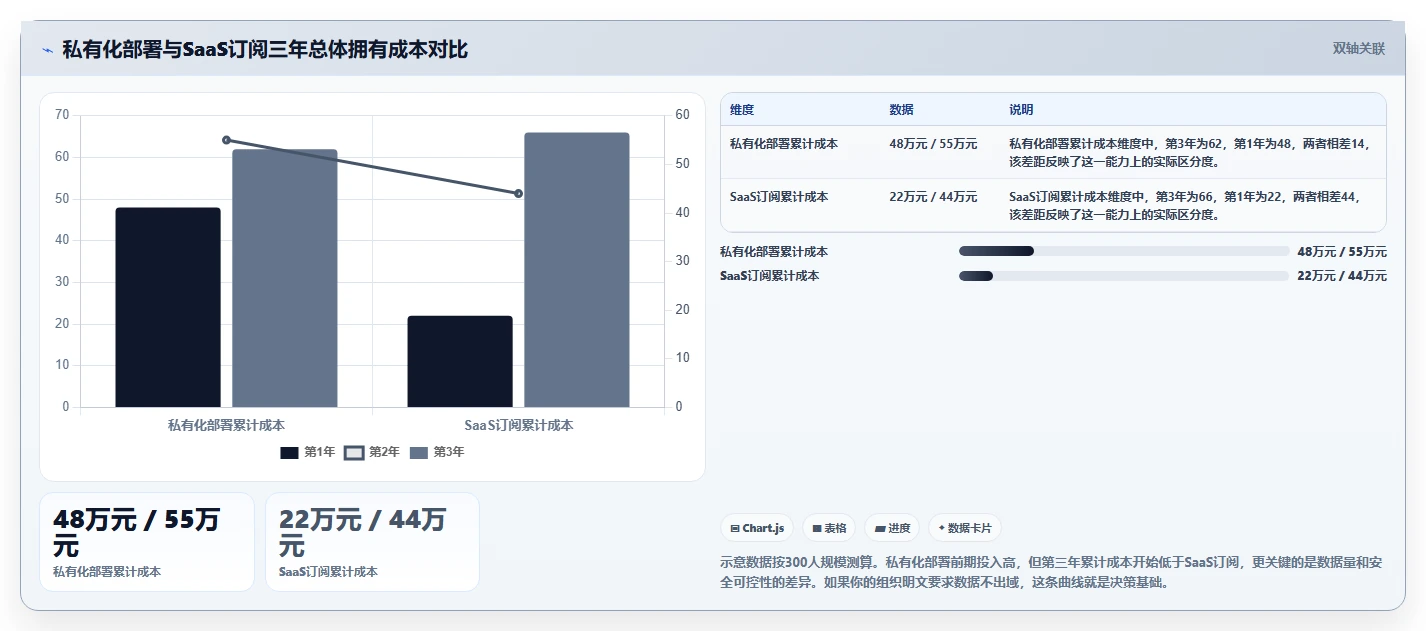Click the 私有化部署累计成本 progress bar
1426x631 pixels.
point(1123,251)
